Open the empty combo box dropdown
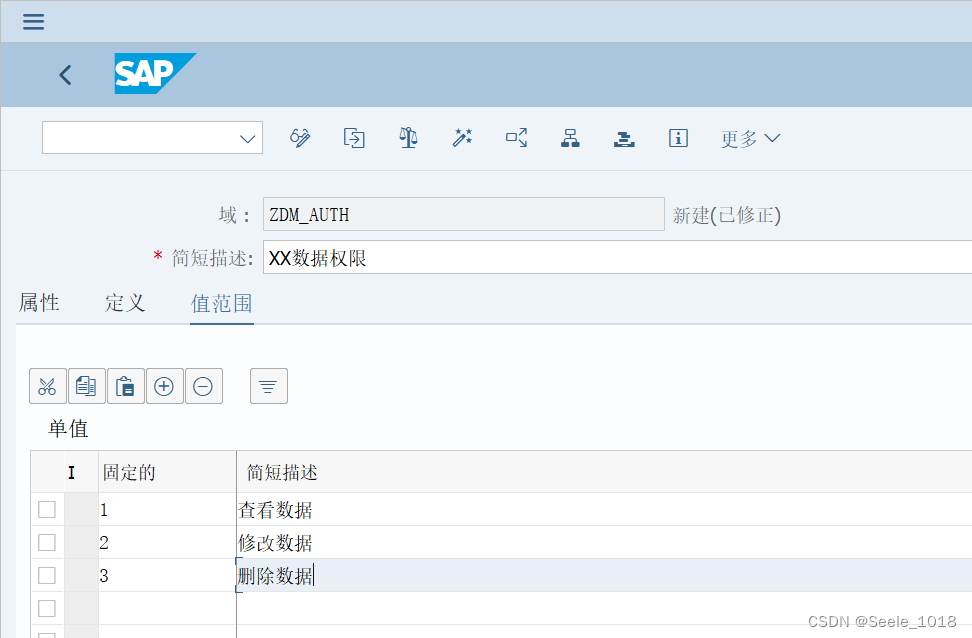Viewport: 972px width, 638px height. [x=246, y=138]
